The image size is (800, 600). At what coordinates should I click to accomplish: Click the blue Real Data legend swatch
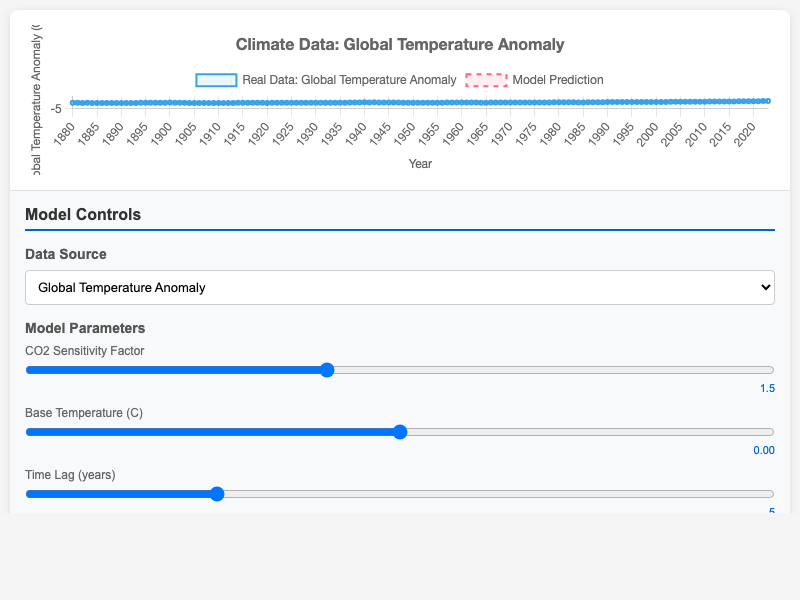click(x=216, y=80)
